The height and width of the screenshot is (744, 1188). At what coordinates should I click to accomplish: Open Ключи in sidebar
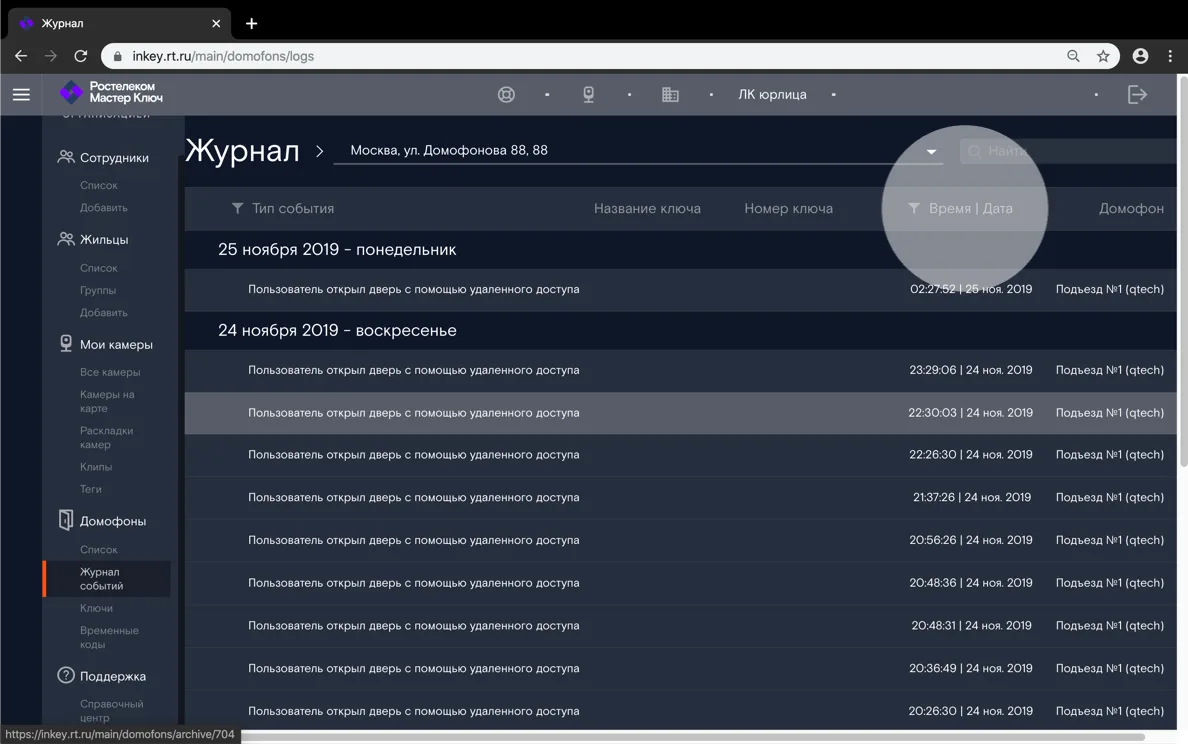tap(96, 608)
